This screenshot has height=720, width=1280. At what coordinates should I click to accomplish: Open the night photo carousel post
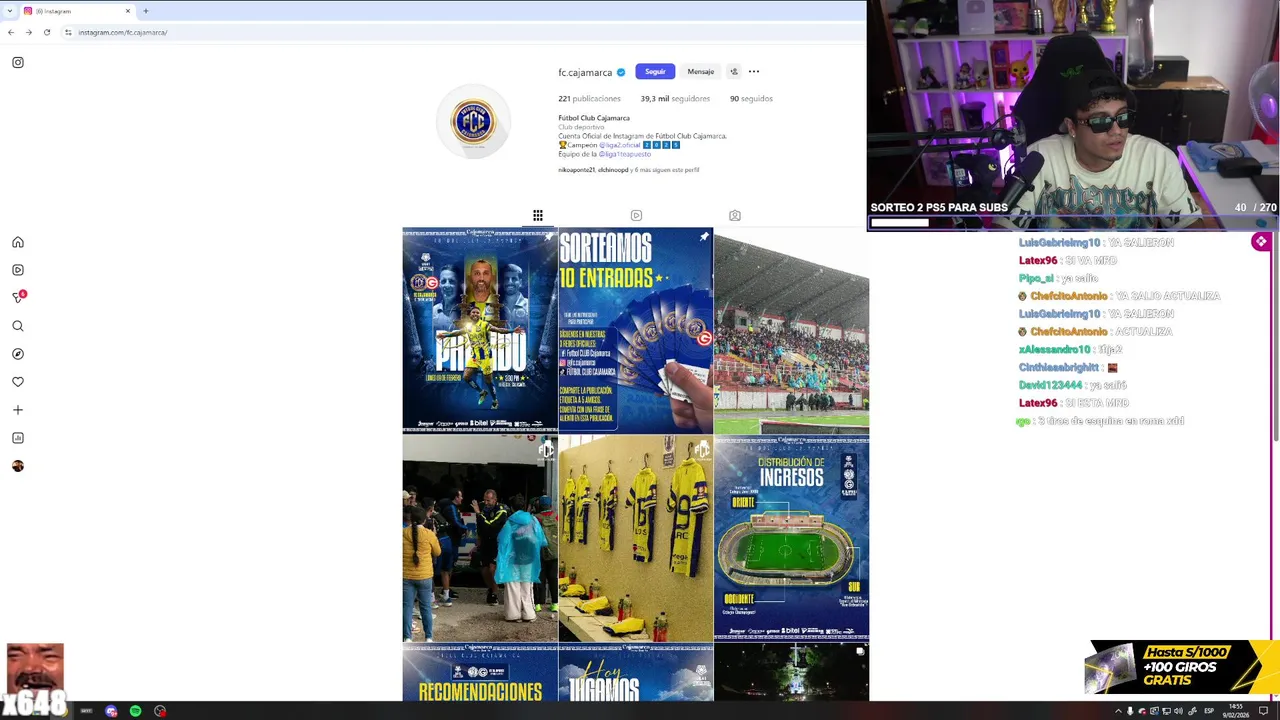pos(791,672)
